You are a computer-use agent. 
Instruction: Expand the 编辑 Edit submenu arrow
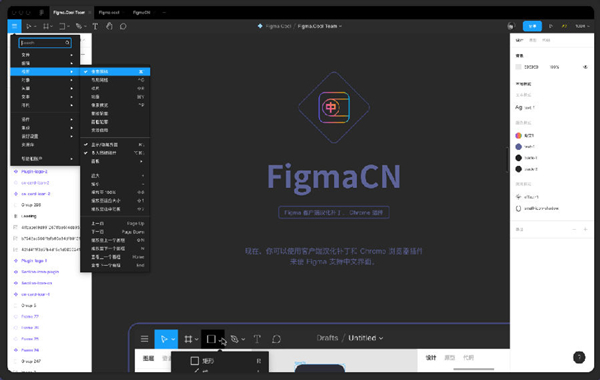(x=71, y=63)
